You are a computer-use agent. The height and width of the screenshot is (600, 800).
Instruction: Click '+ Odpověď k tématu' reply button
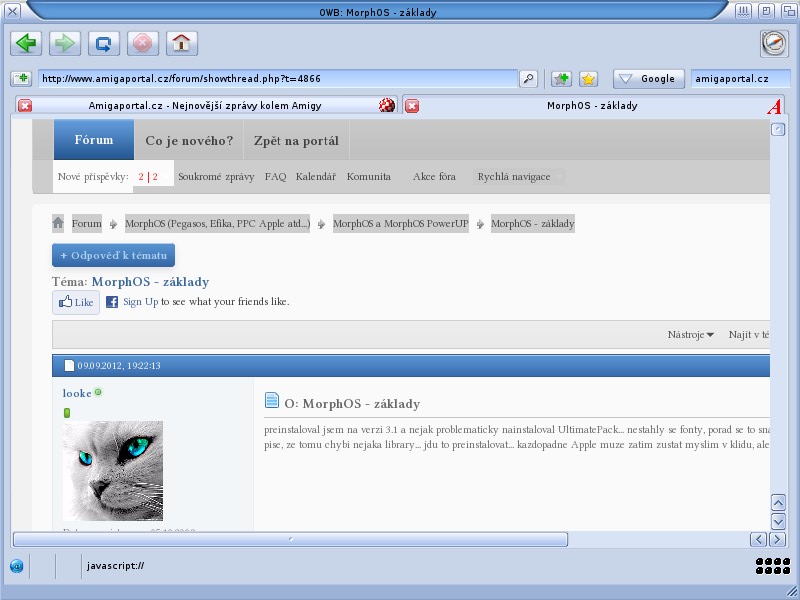[113, 256]
